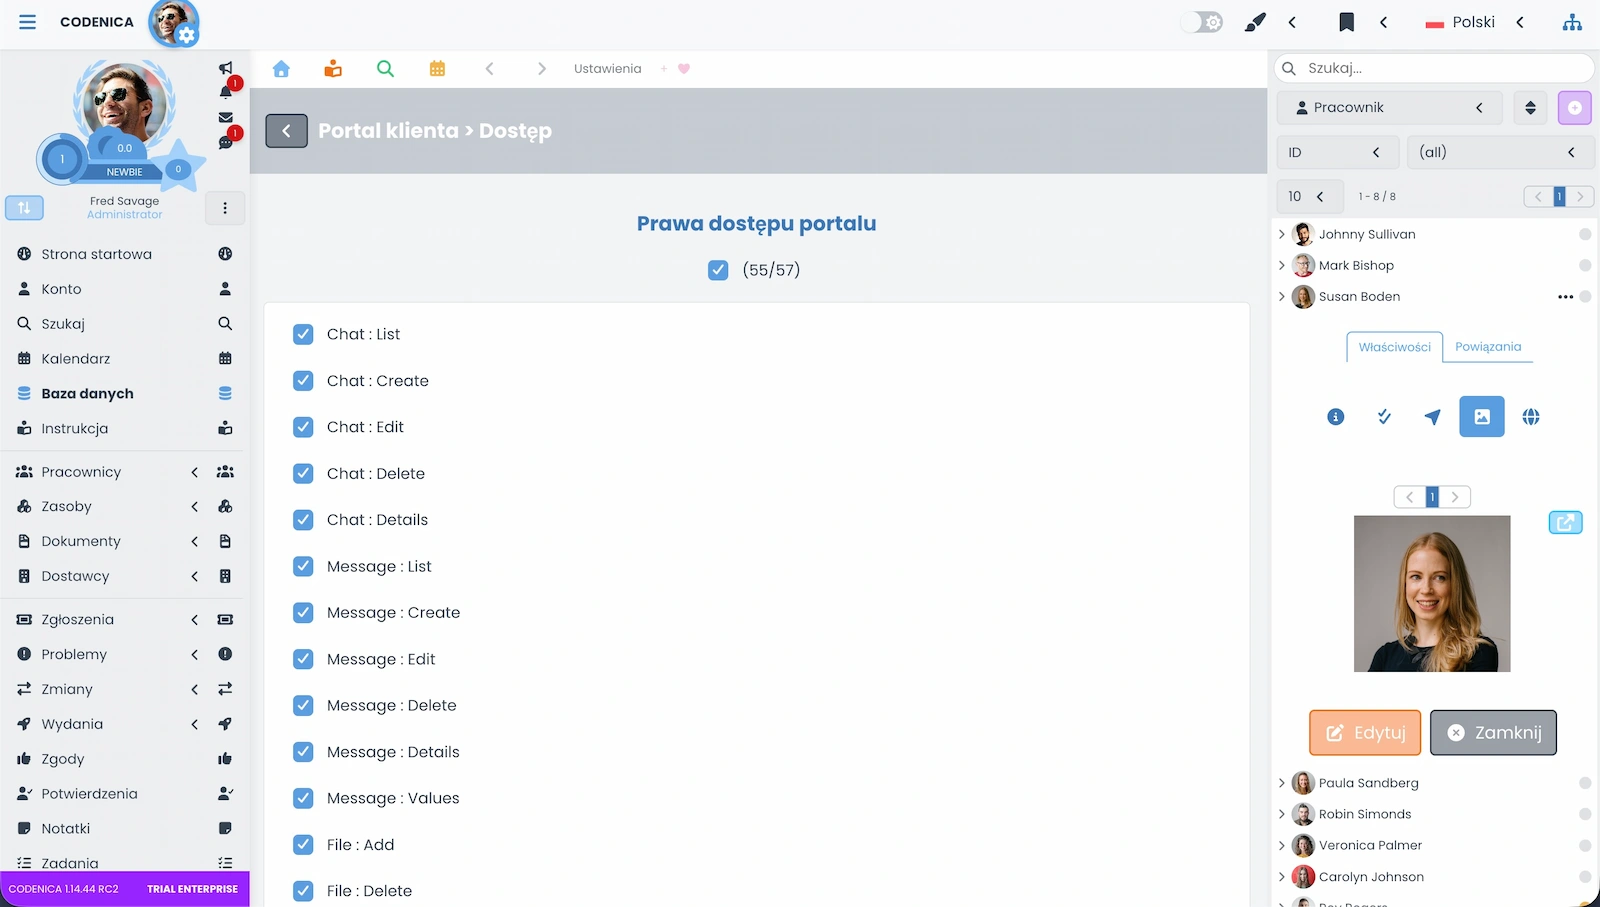Open the calendar icon in toolbar
The height and width of the screenshot is (907, 1600).
pyautogui.click(x=437, y=69)
